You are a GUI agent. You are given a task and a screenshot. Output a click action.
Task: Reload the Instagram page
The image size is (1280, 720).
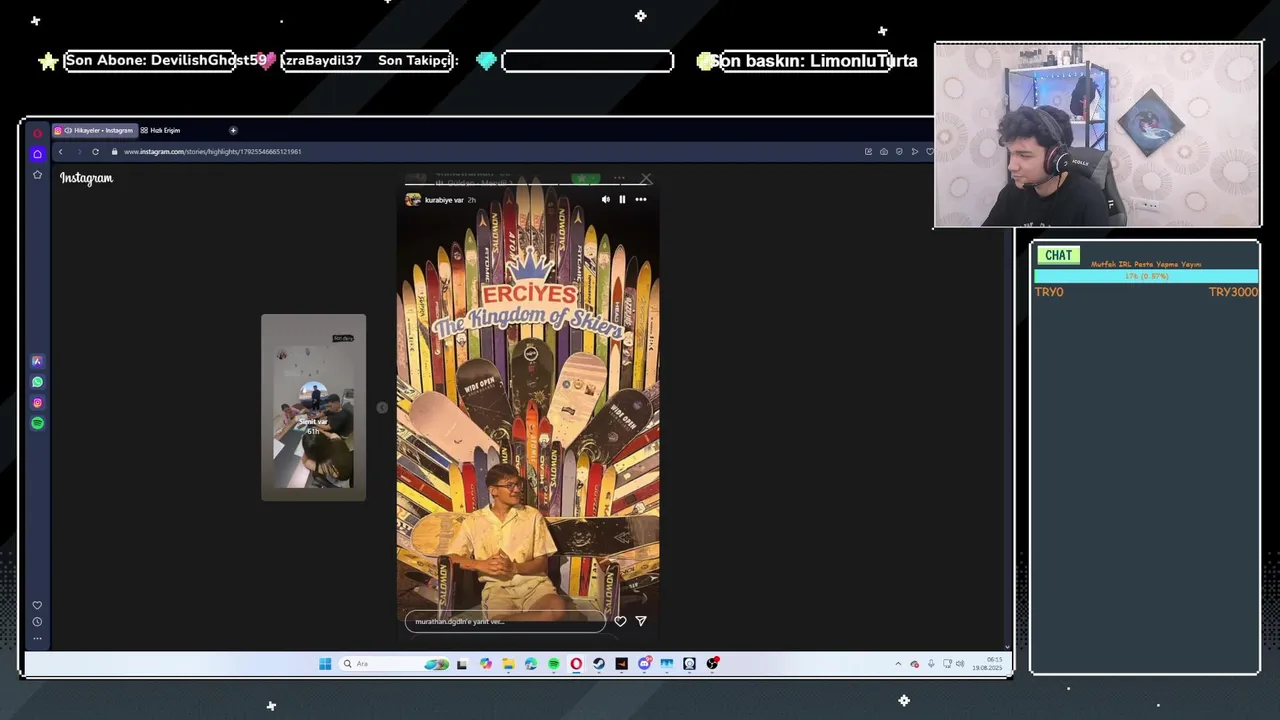(95, 151)
